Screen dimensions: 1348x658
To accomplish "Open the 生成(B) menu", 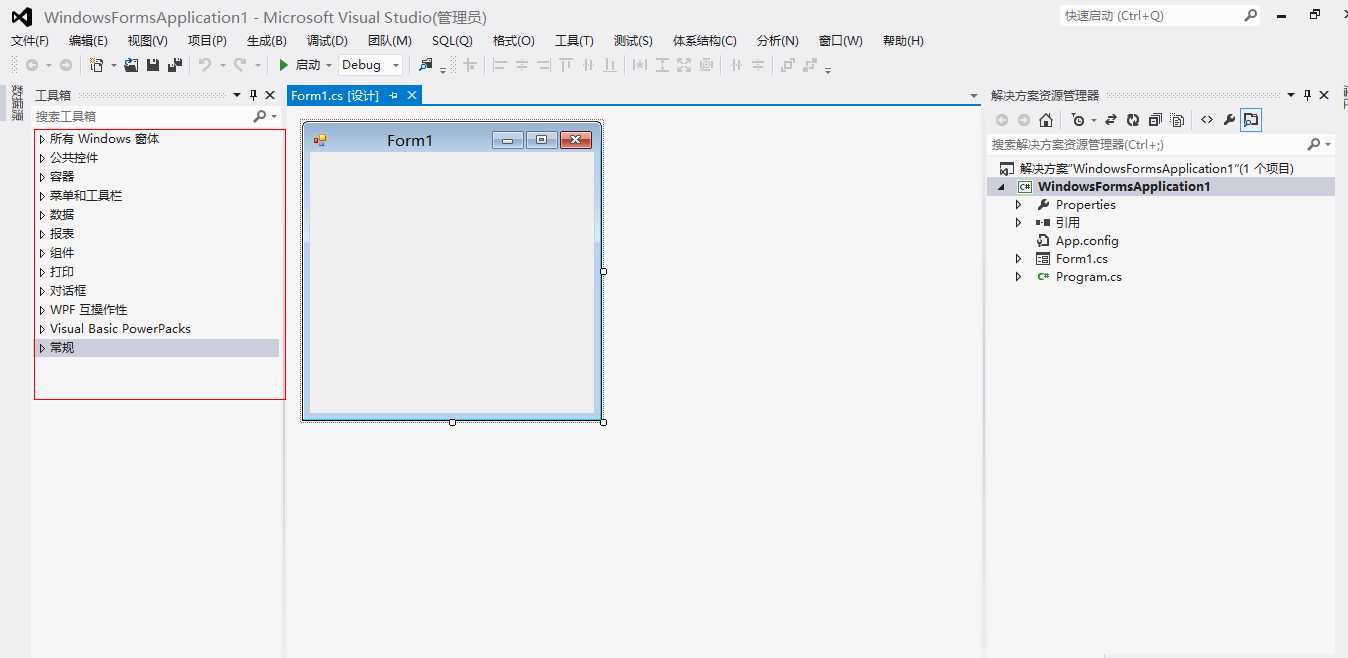I will point(267,40).
